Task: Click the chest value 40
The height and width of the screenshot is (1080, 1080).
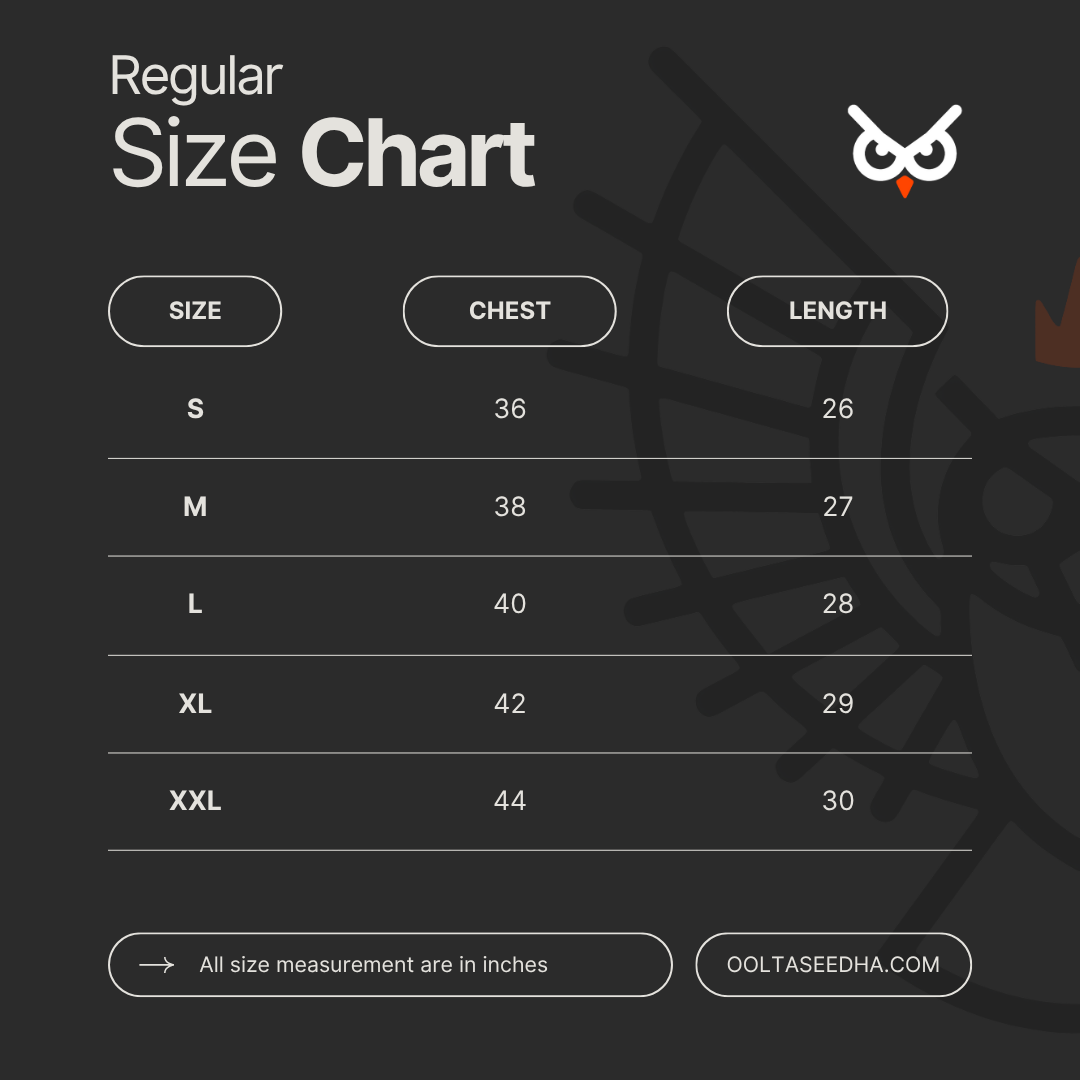Action: (510, 604)
